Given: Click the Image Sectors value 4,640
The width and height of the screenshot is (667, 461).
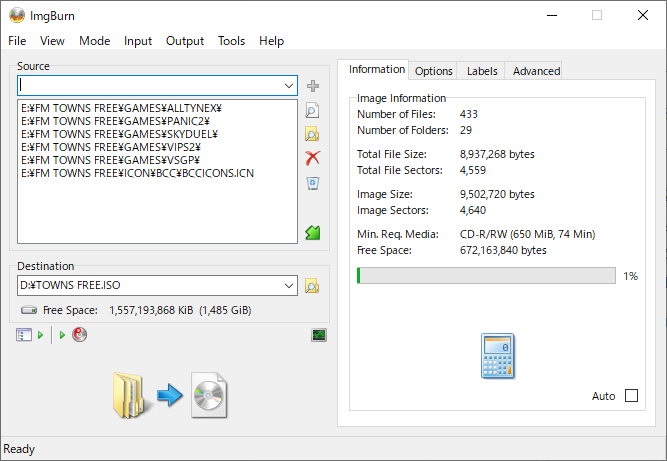Looking at the screenshot, I should pos(473,210).
